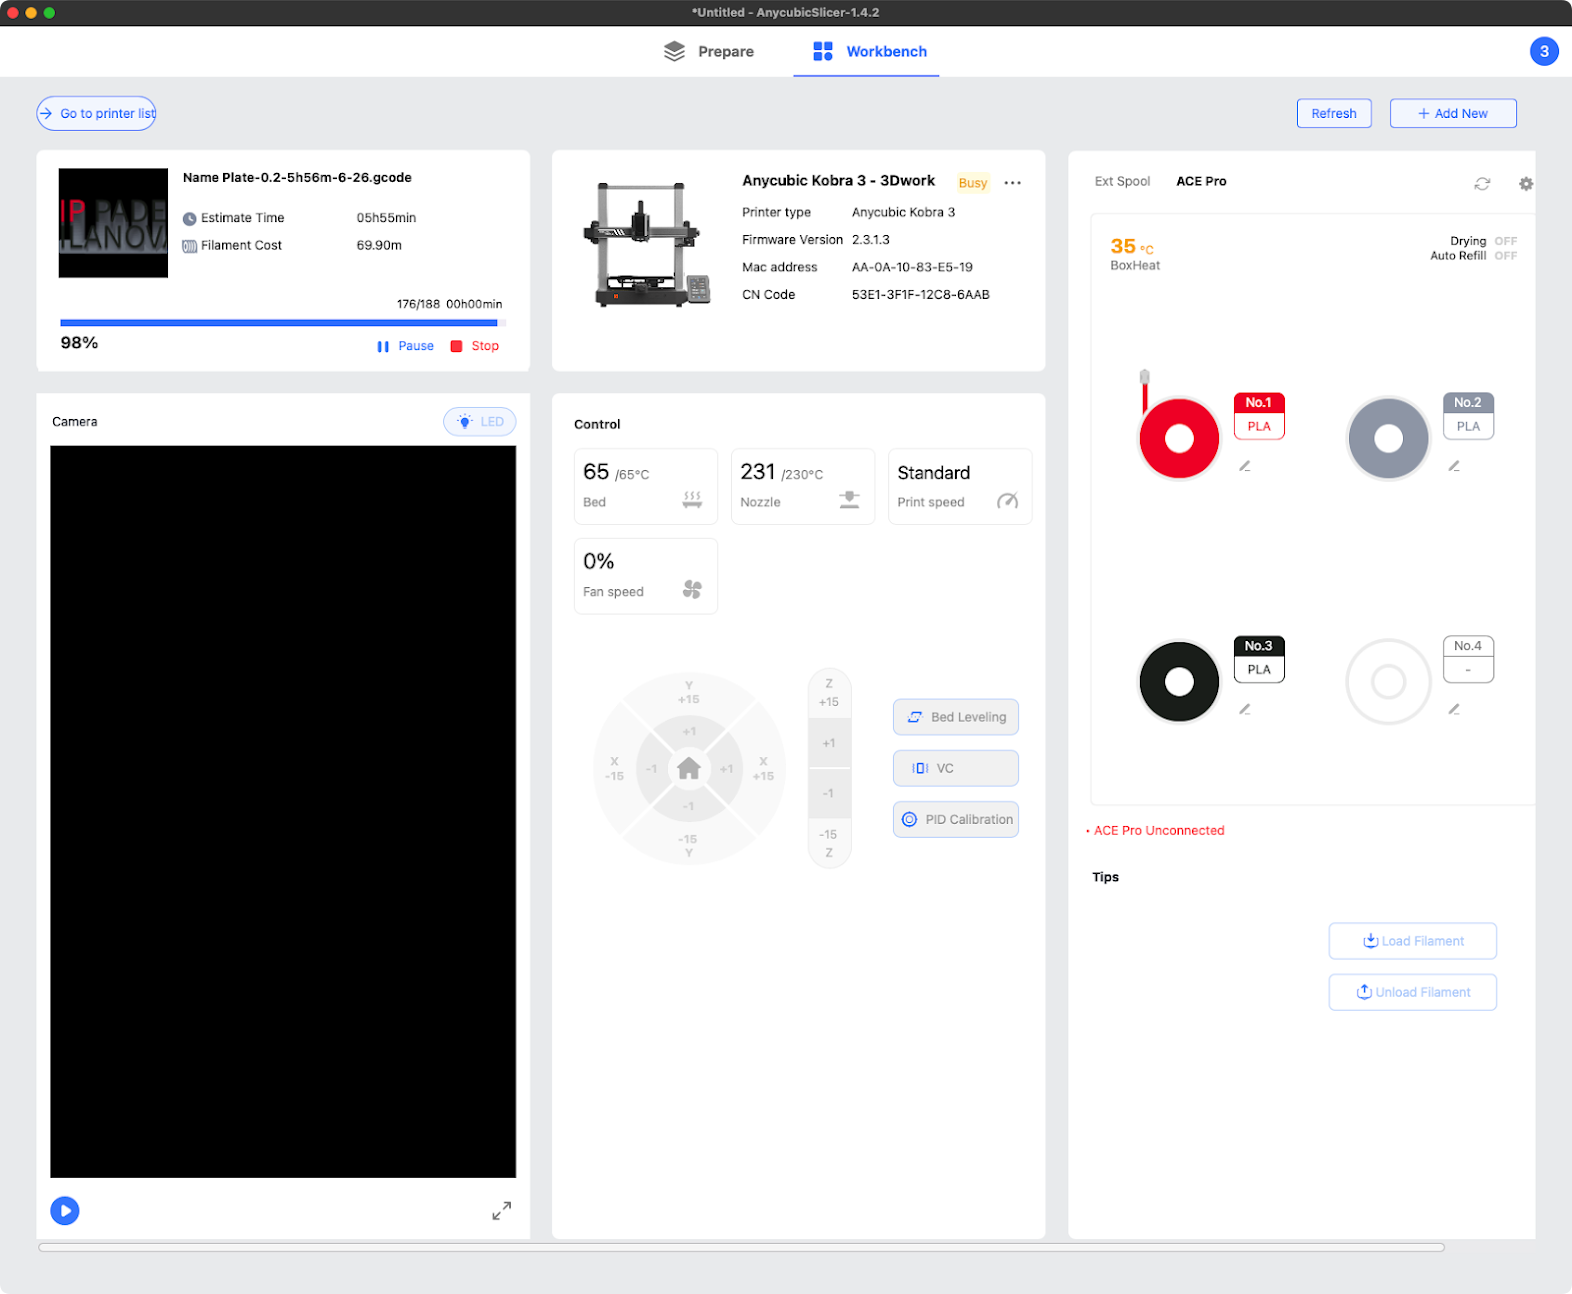1572x1294 pixels.
Task: Click the VC button
Action: click(x=956, y=768)
